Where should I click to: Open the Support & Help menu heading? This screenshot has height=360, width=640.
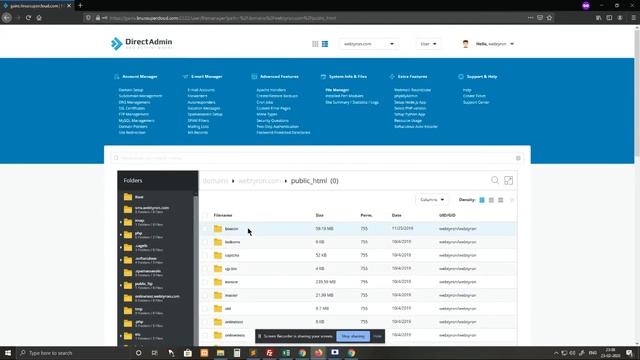[482, 76]
